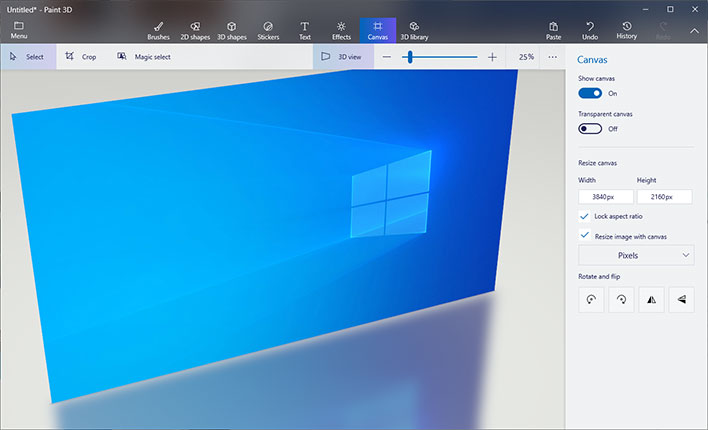Enable the Transparent canvas toggle

pyautogui.click(x=590, y=129)
